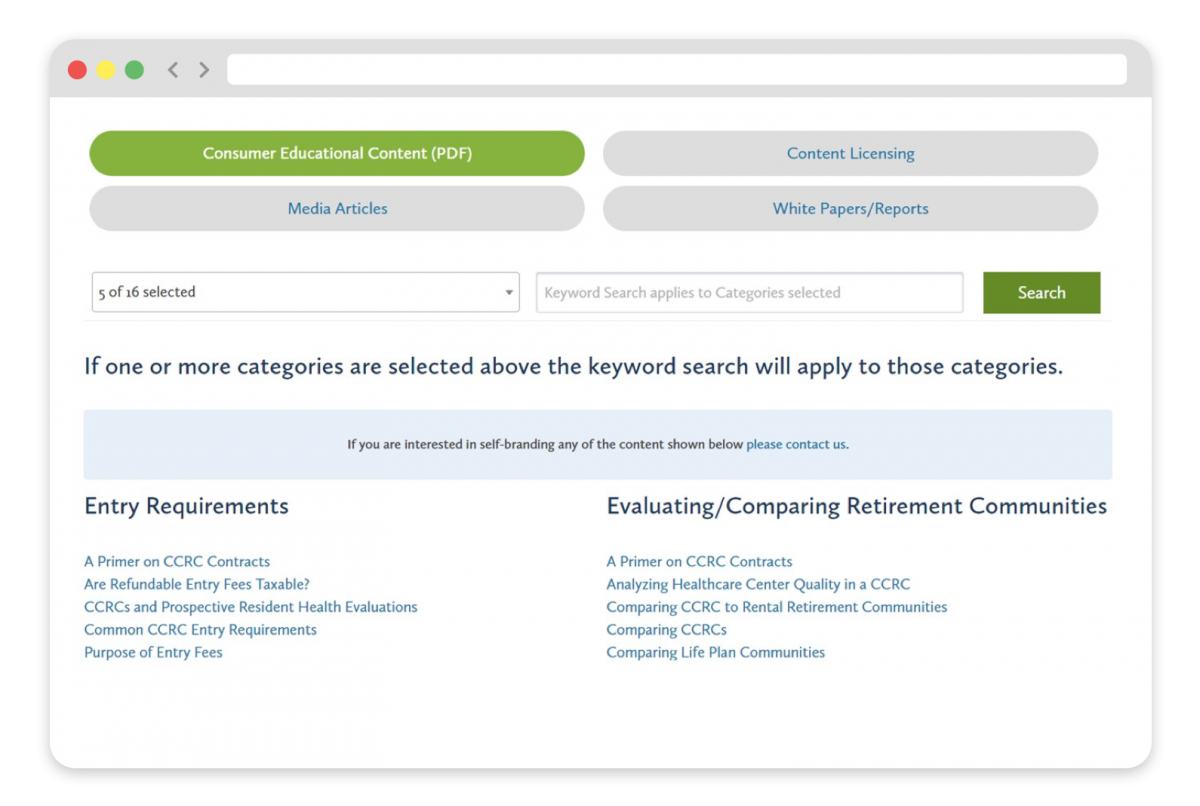Read 'Purpose of Entry Fees'
Image resolution: width=1200 pixels, height=806 pixels.
click(x=153, y=652)
